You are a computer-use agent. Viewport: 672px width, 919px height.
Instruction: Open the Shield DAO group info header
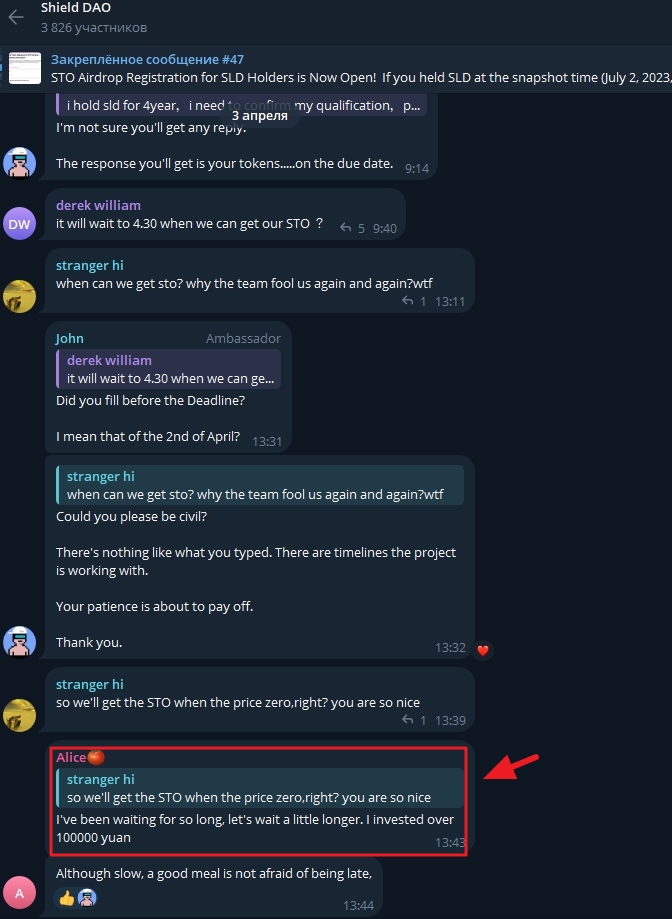tap(94, 17)
